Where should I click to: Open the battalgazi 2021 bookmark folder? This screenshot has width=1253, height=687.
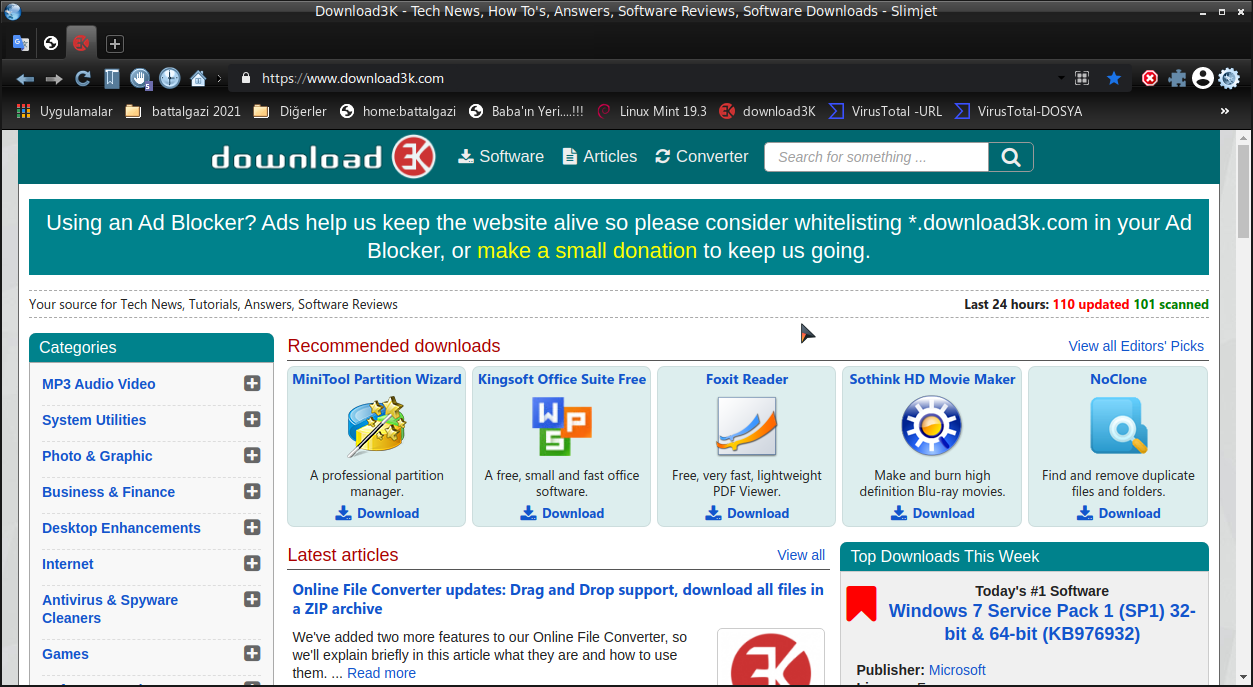click(183, 111)
